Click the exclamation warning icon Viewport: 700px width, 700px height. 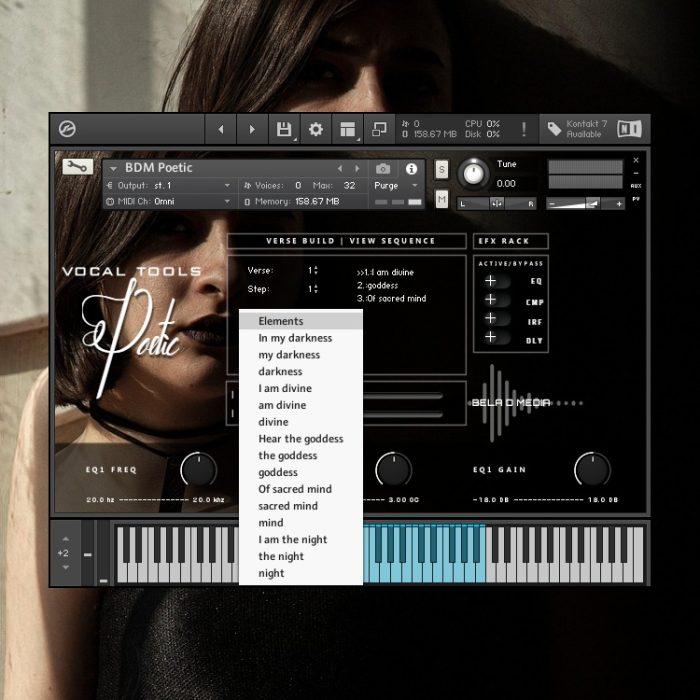click(x=524, y=129)
